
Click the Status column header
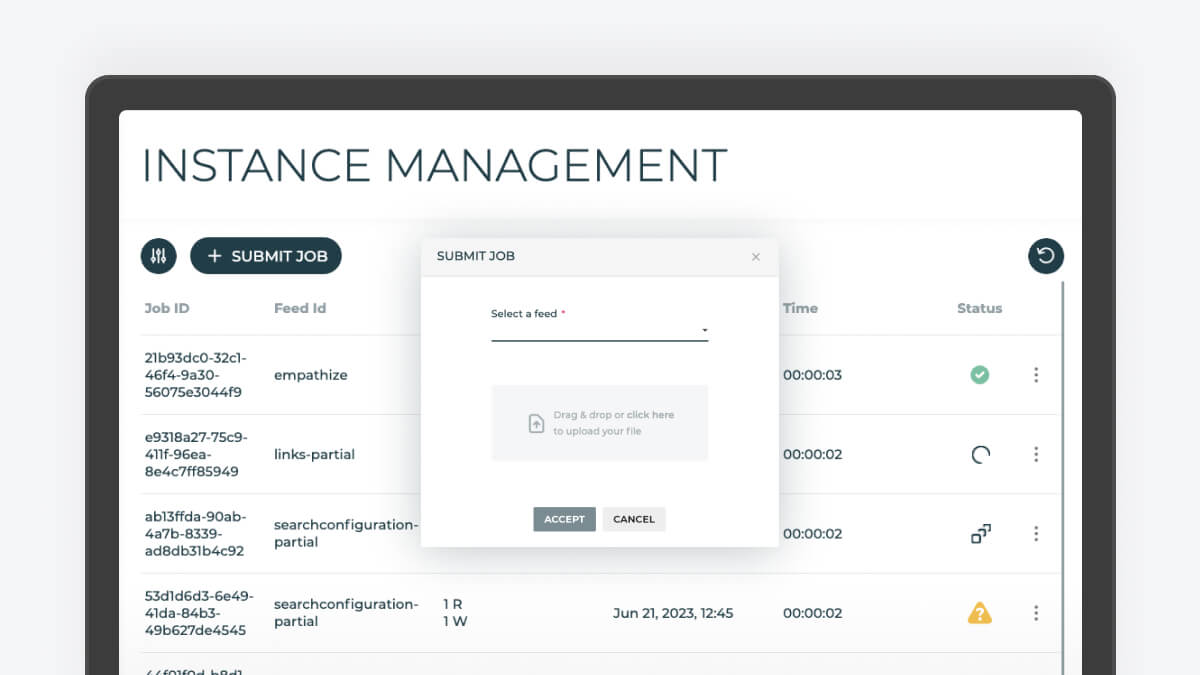pyautogui.click(x=979, y=308)
